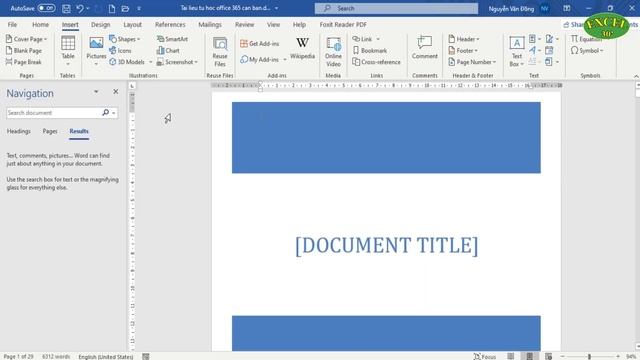Viewport: 640px width, 360px height.
Task: Click the title bar Search box
Action: coord(396,8)
